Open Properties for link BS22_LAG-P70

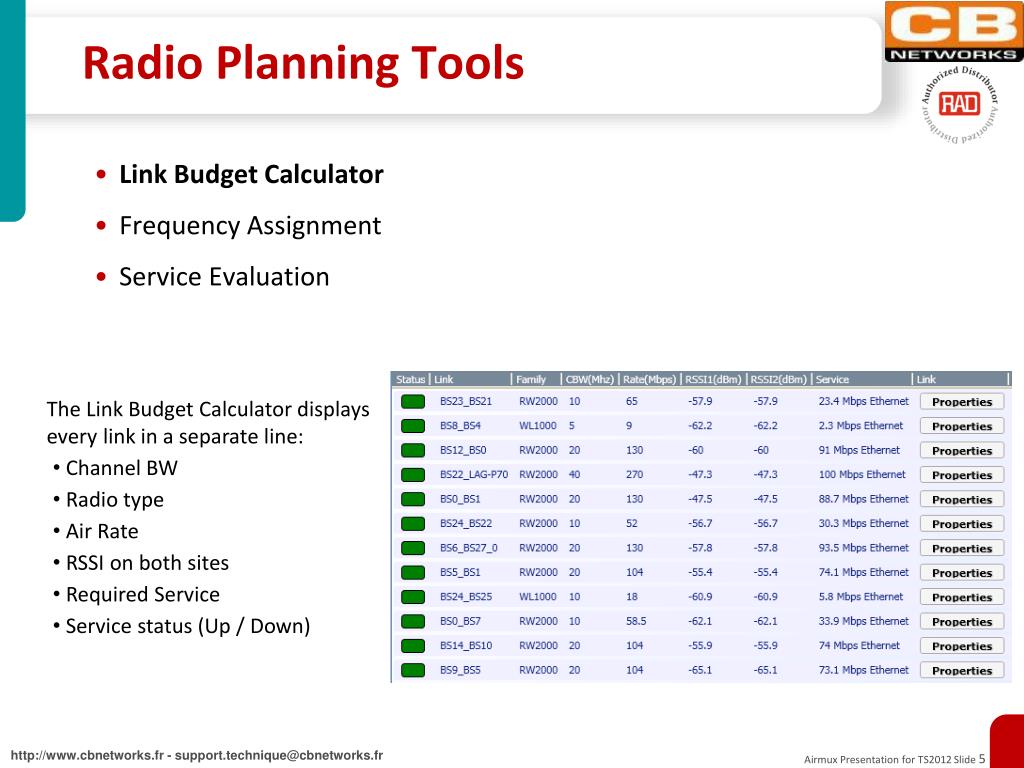point(961,475)
